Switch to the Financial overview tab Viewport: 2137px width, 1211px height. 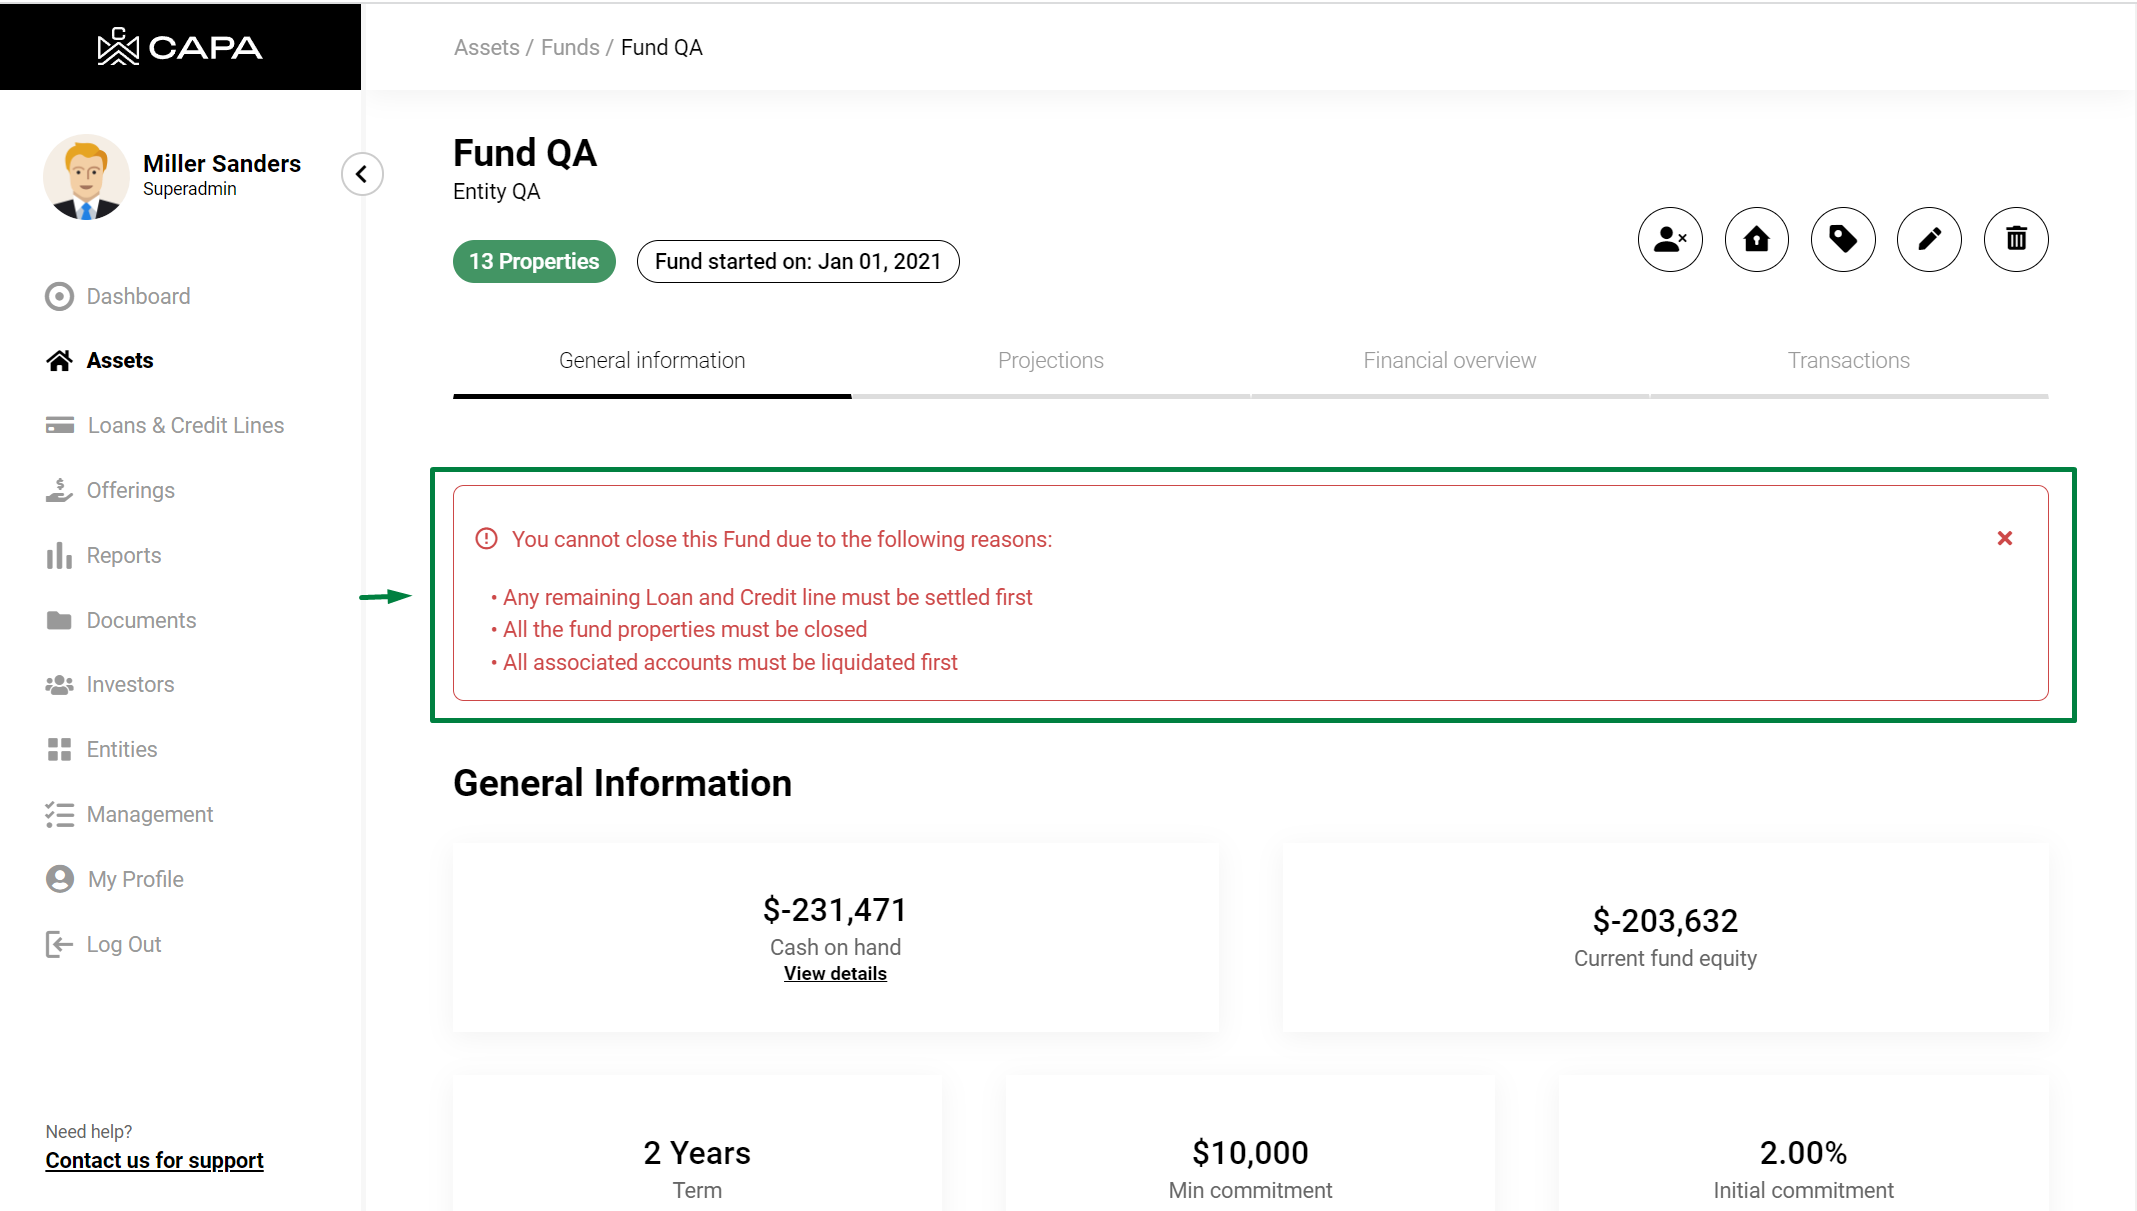point(1449,361)
